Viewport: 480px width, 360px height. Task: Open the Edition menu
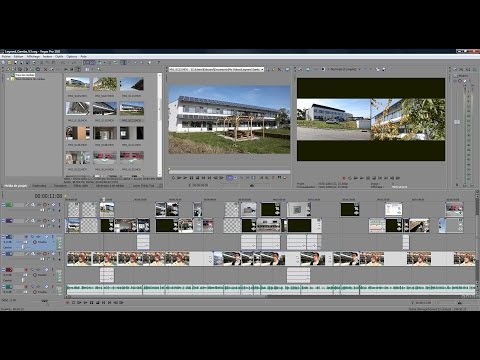pos(19,56)
